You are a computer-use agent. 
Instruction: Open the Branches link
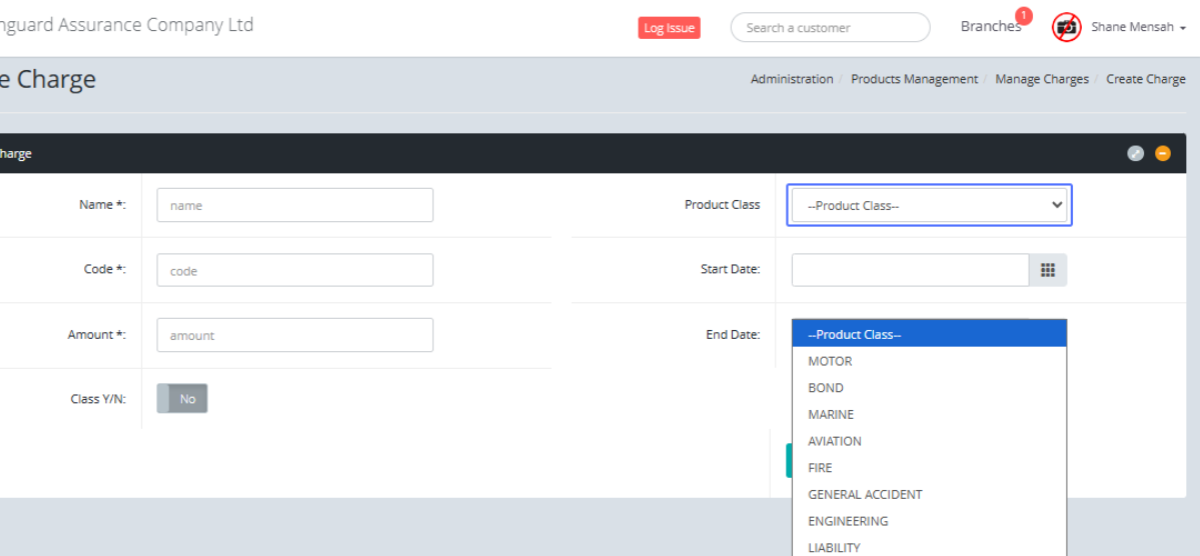point(990,27)
